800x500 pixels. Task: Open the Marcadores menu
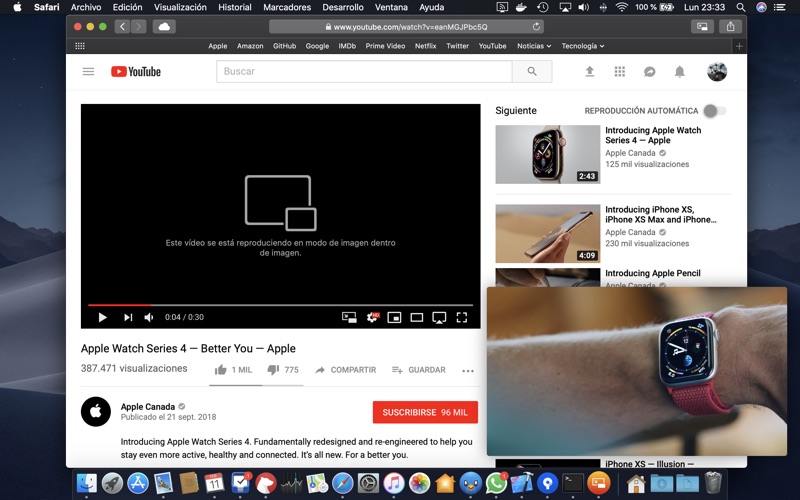[x=287, y=7]
